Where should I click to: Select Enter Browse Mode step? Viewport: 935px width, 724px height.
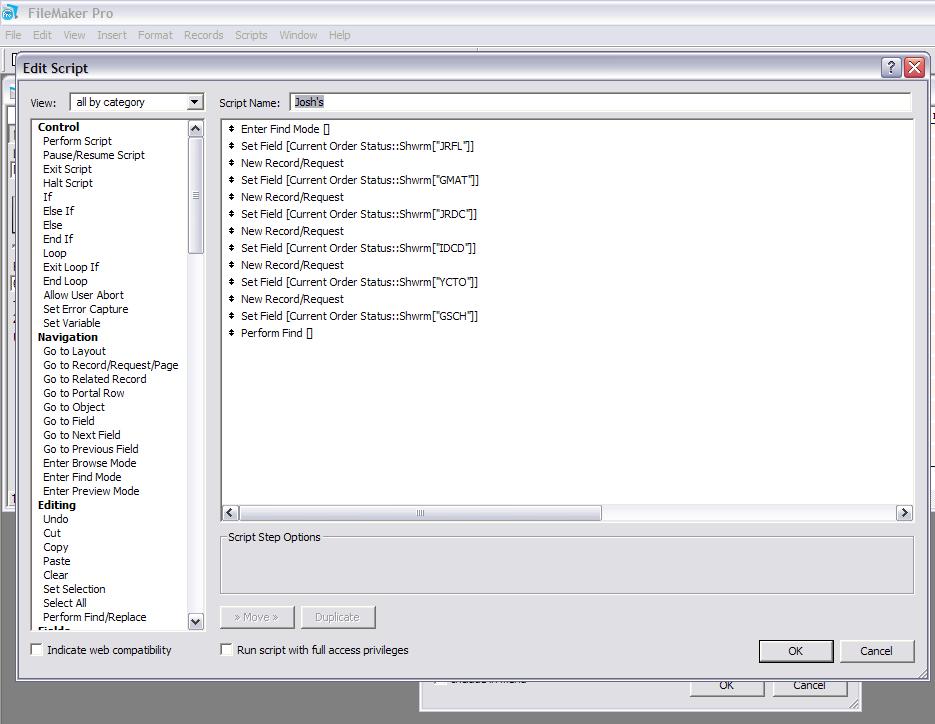coord(89,463)
